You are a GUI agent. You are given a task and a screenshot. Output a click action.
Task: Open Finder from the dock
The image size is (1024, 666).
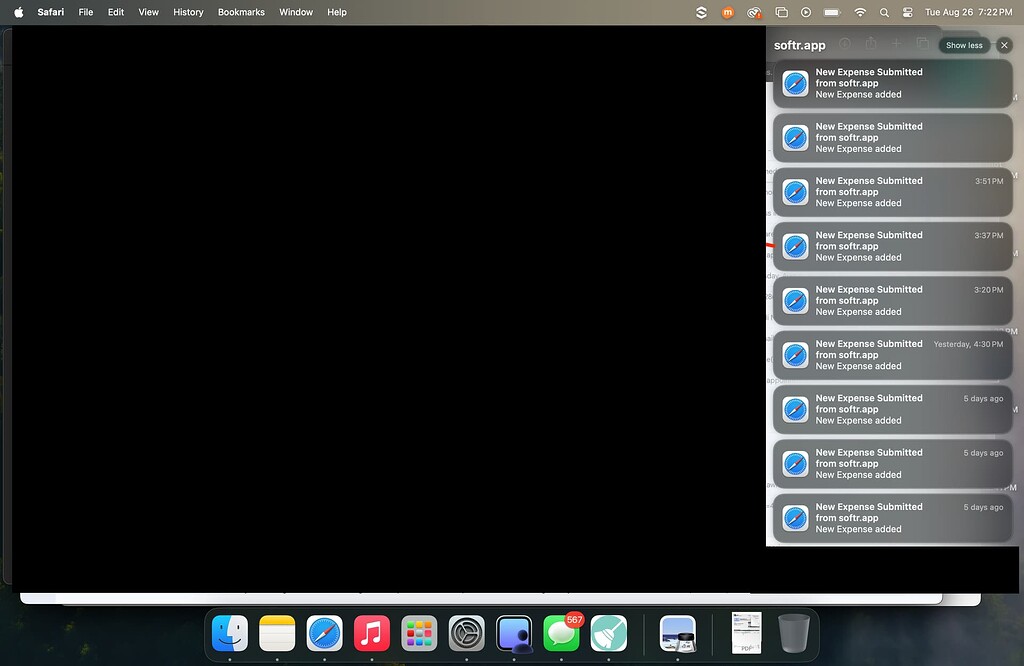coord(230,633)
